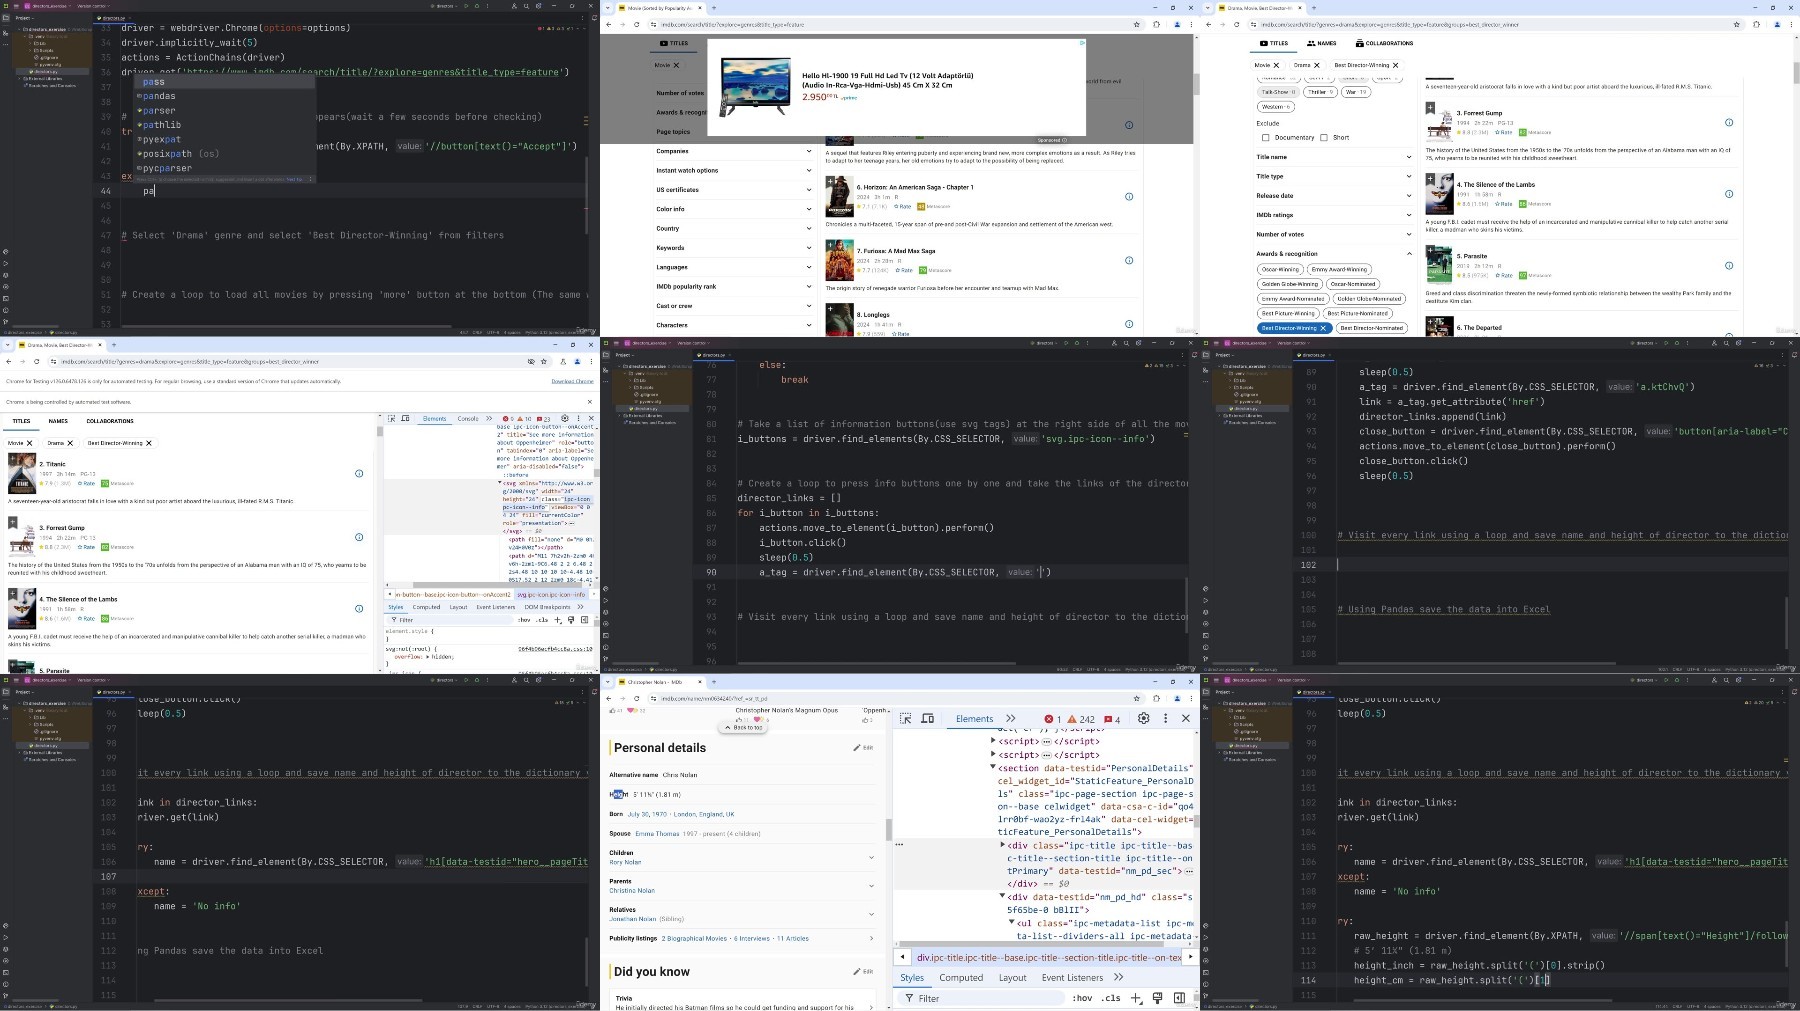
Task: Expand the Keywords filter section
Action: point(733,248)
